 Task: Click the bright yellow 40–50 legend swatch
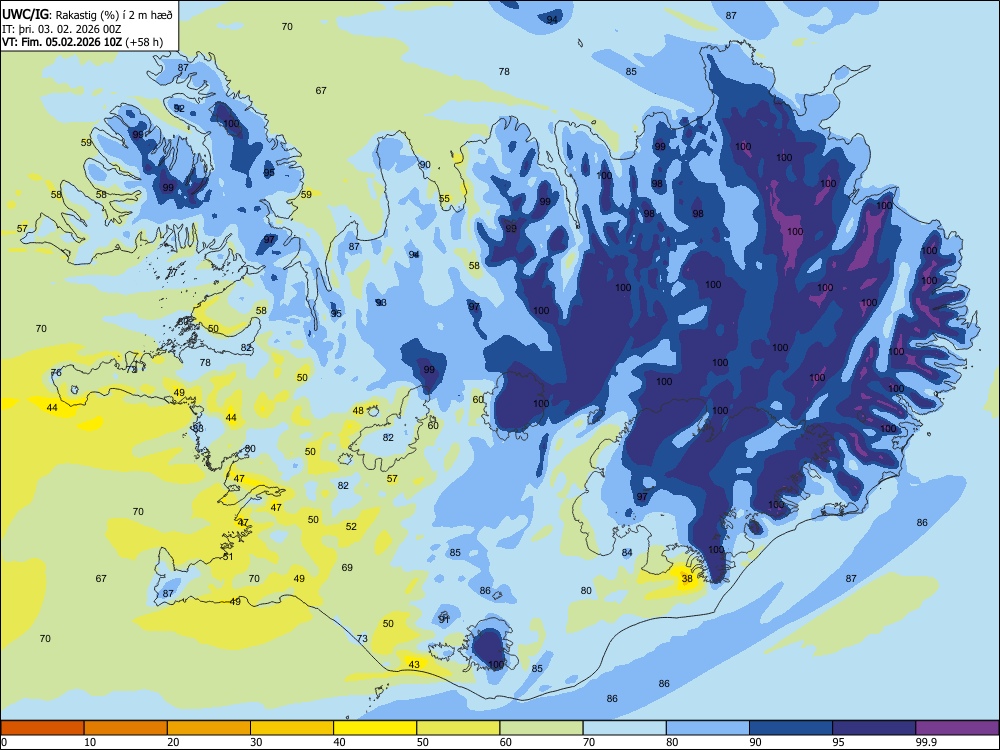click(x=375, y=728)
